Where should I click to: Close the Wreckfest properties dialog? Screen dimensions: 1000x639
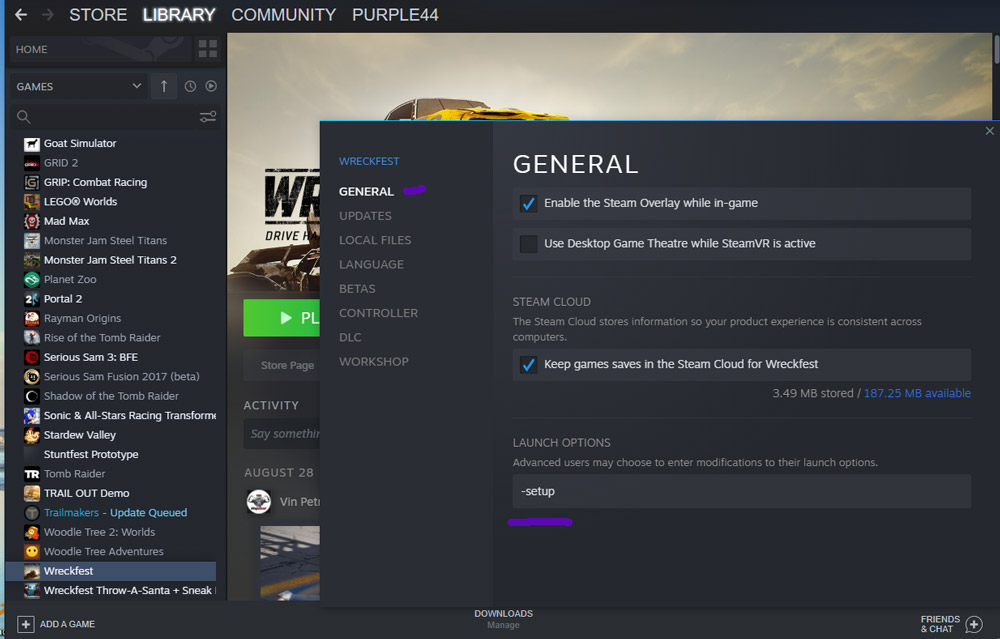(989, 131)
